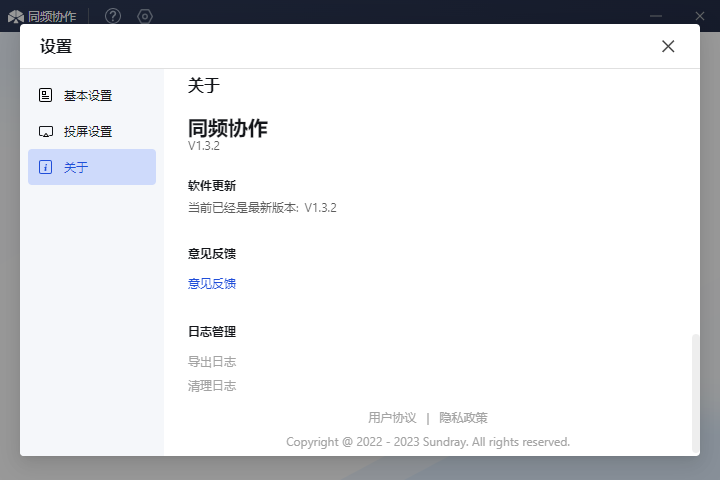Viewport: 720px width, 480px height.
Task: Open the blue 意见反馈 link
Action: click(x=212, y=284)
